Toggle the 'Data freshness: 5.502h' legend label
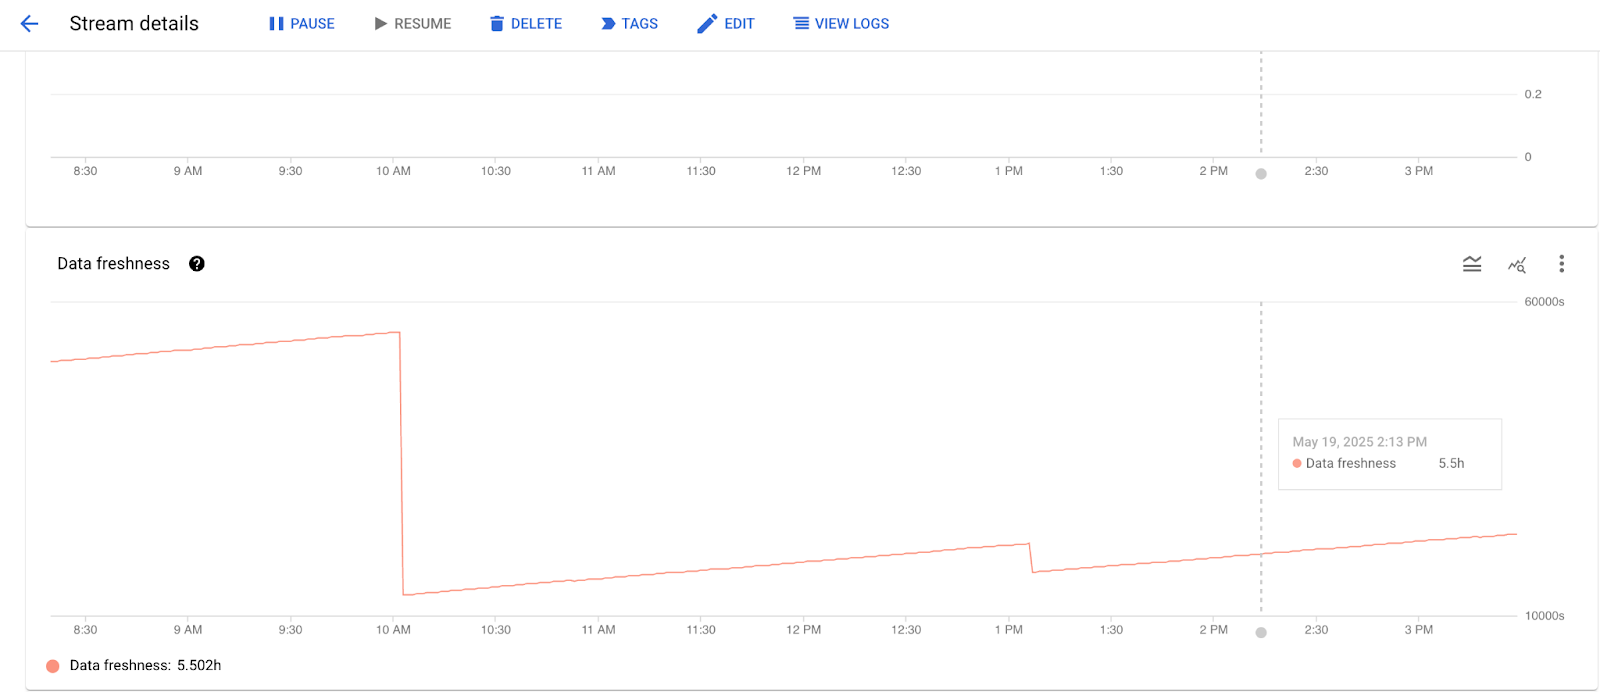Screen dimensions: 1600x692 click(145, 666)
